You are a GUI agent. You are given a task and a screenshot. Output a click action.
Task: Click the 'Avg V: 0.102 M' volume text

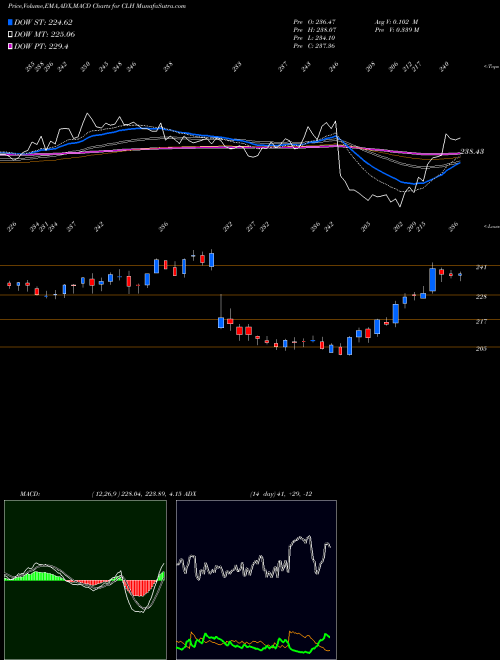click(x=396, y=21)
